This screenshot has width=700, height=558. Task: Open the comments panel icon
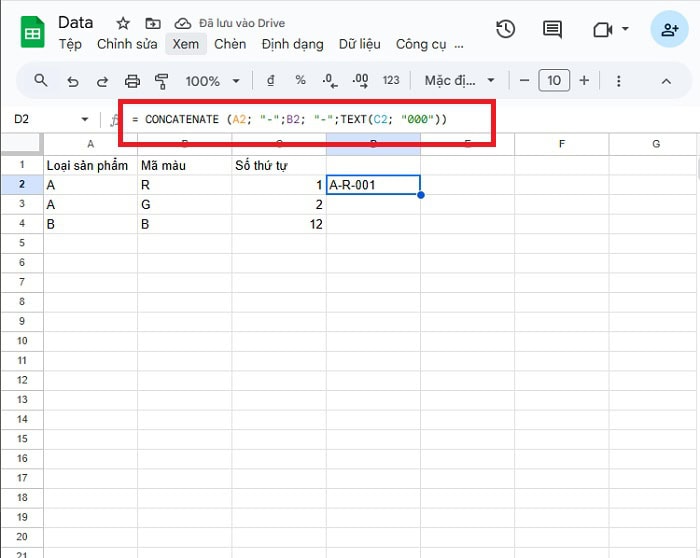pyautogui.click(x=552, y=29)
